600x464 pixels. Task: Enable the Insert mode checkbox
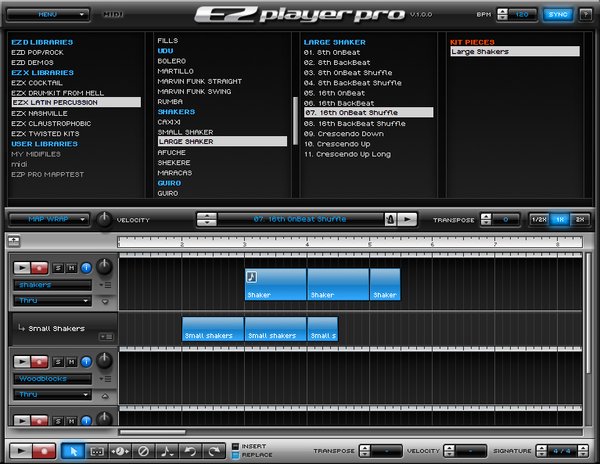[235, 446]
